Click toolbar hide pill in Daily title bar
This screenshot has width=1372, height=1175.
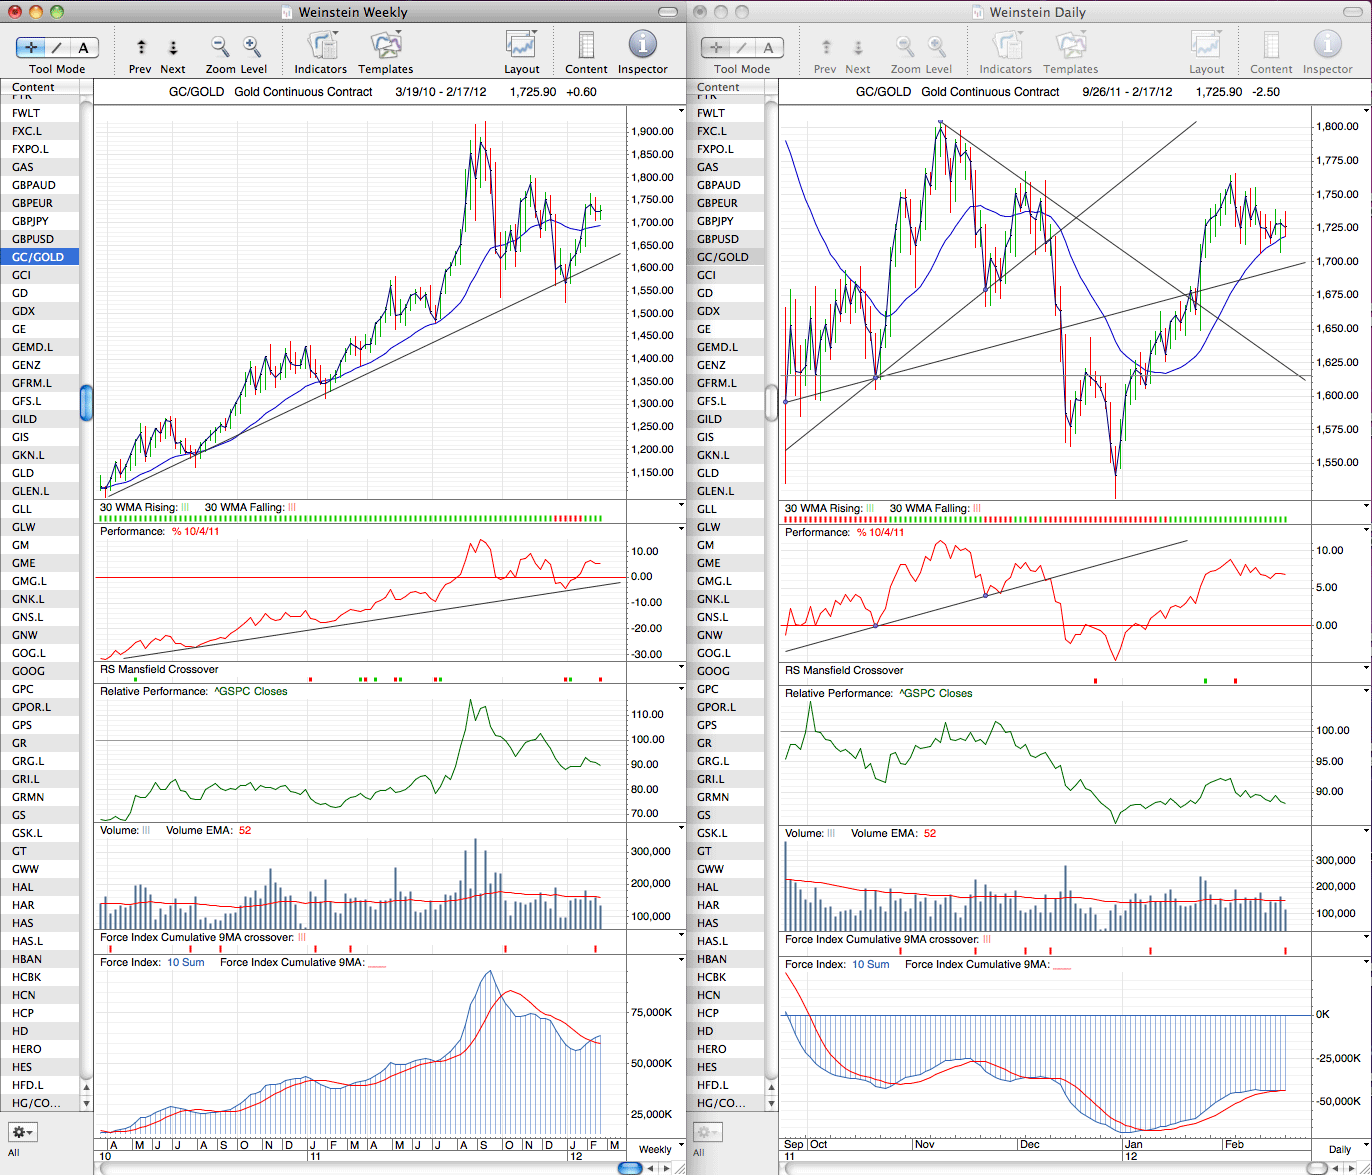1351,12
